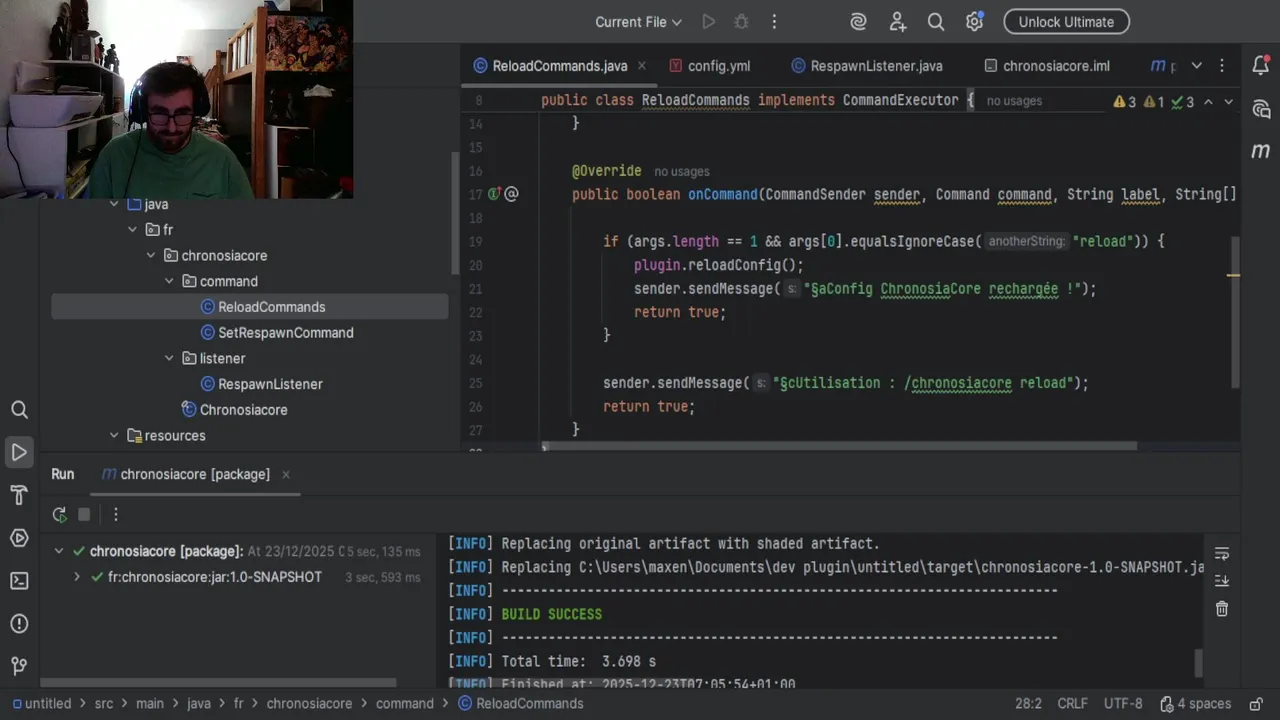The height and width of the screenshot is (720, 1280).
Task: Open the Find tool window on the left strip
Action: (x=19, y=409)
